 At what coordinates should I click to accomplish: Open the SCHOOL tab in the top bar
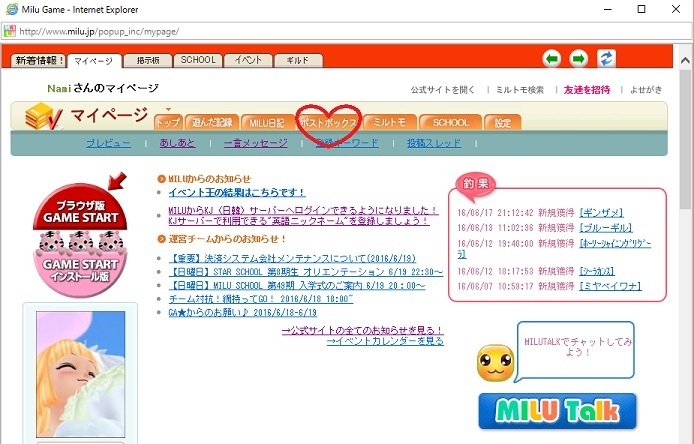[x=198, y=60]
